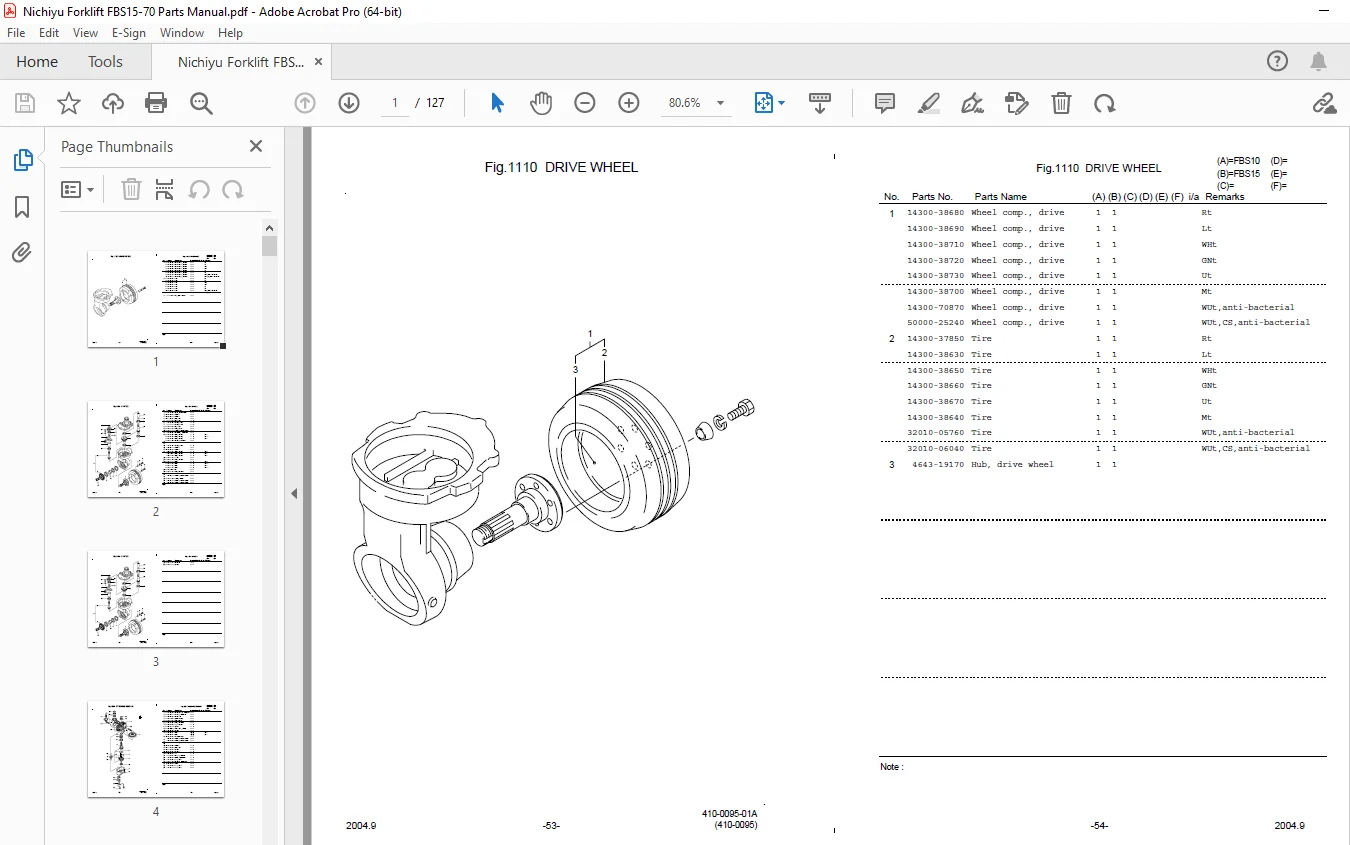Delete the page with the trash icon
1350x845 pixels.
[x=1061, y=103]
